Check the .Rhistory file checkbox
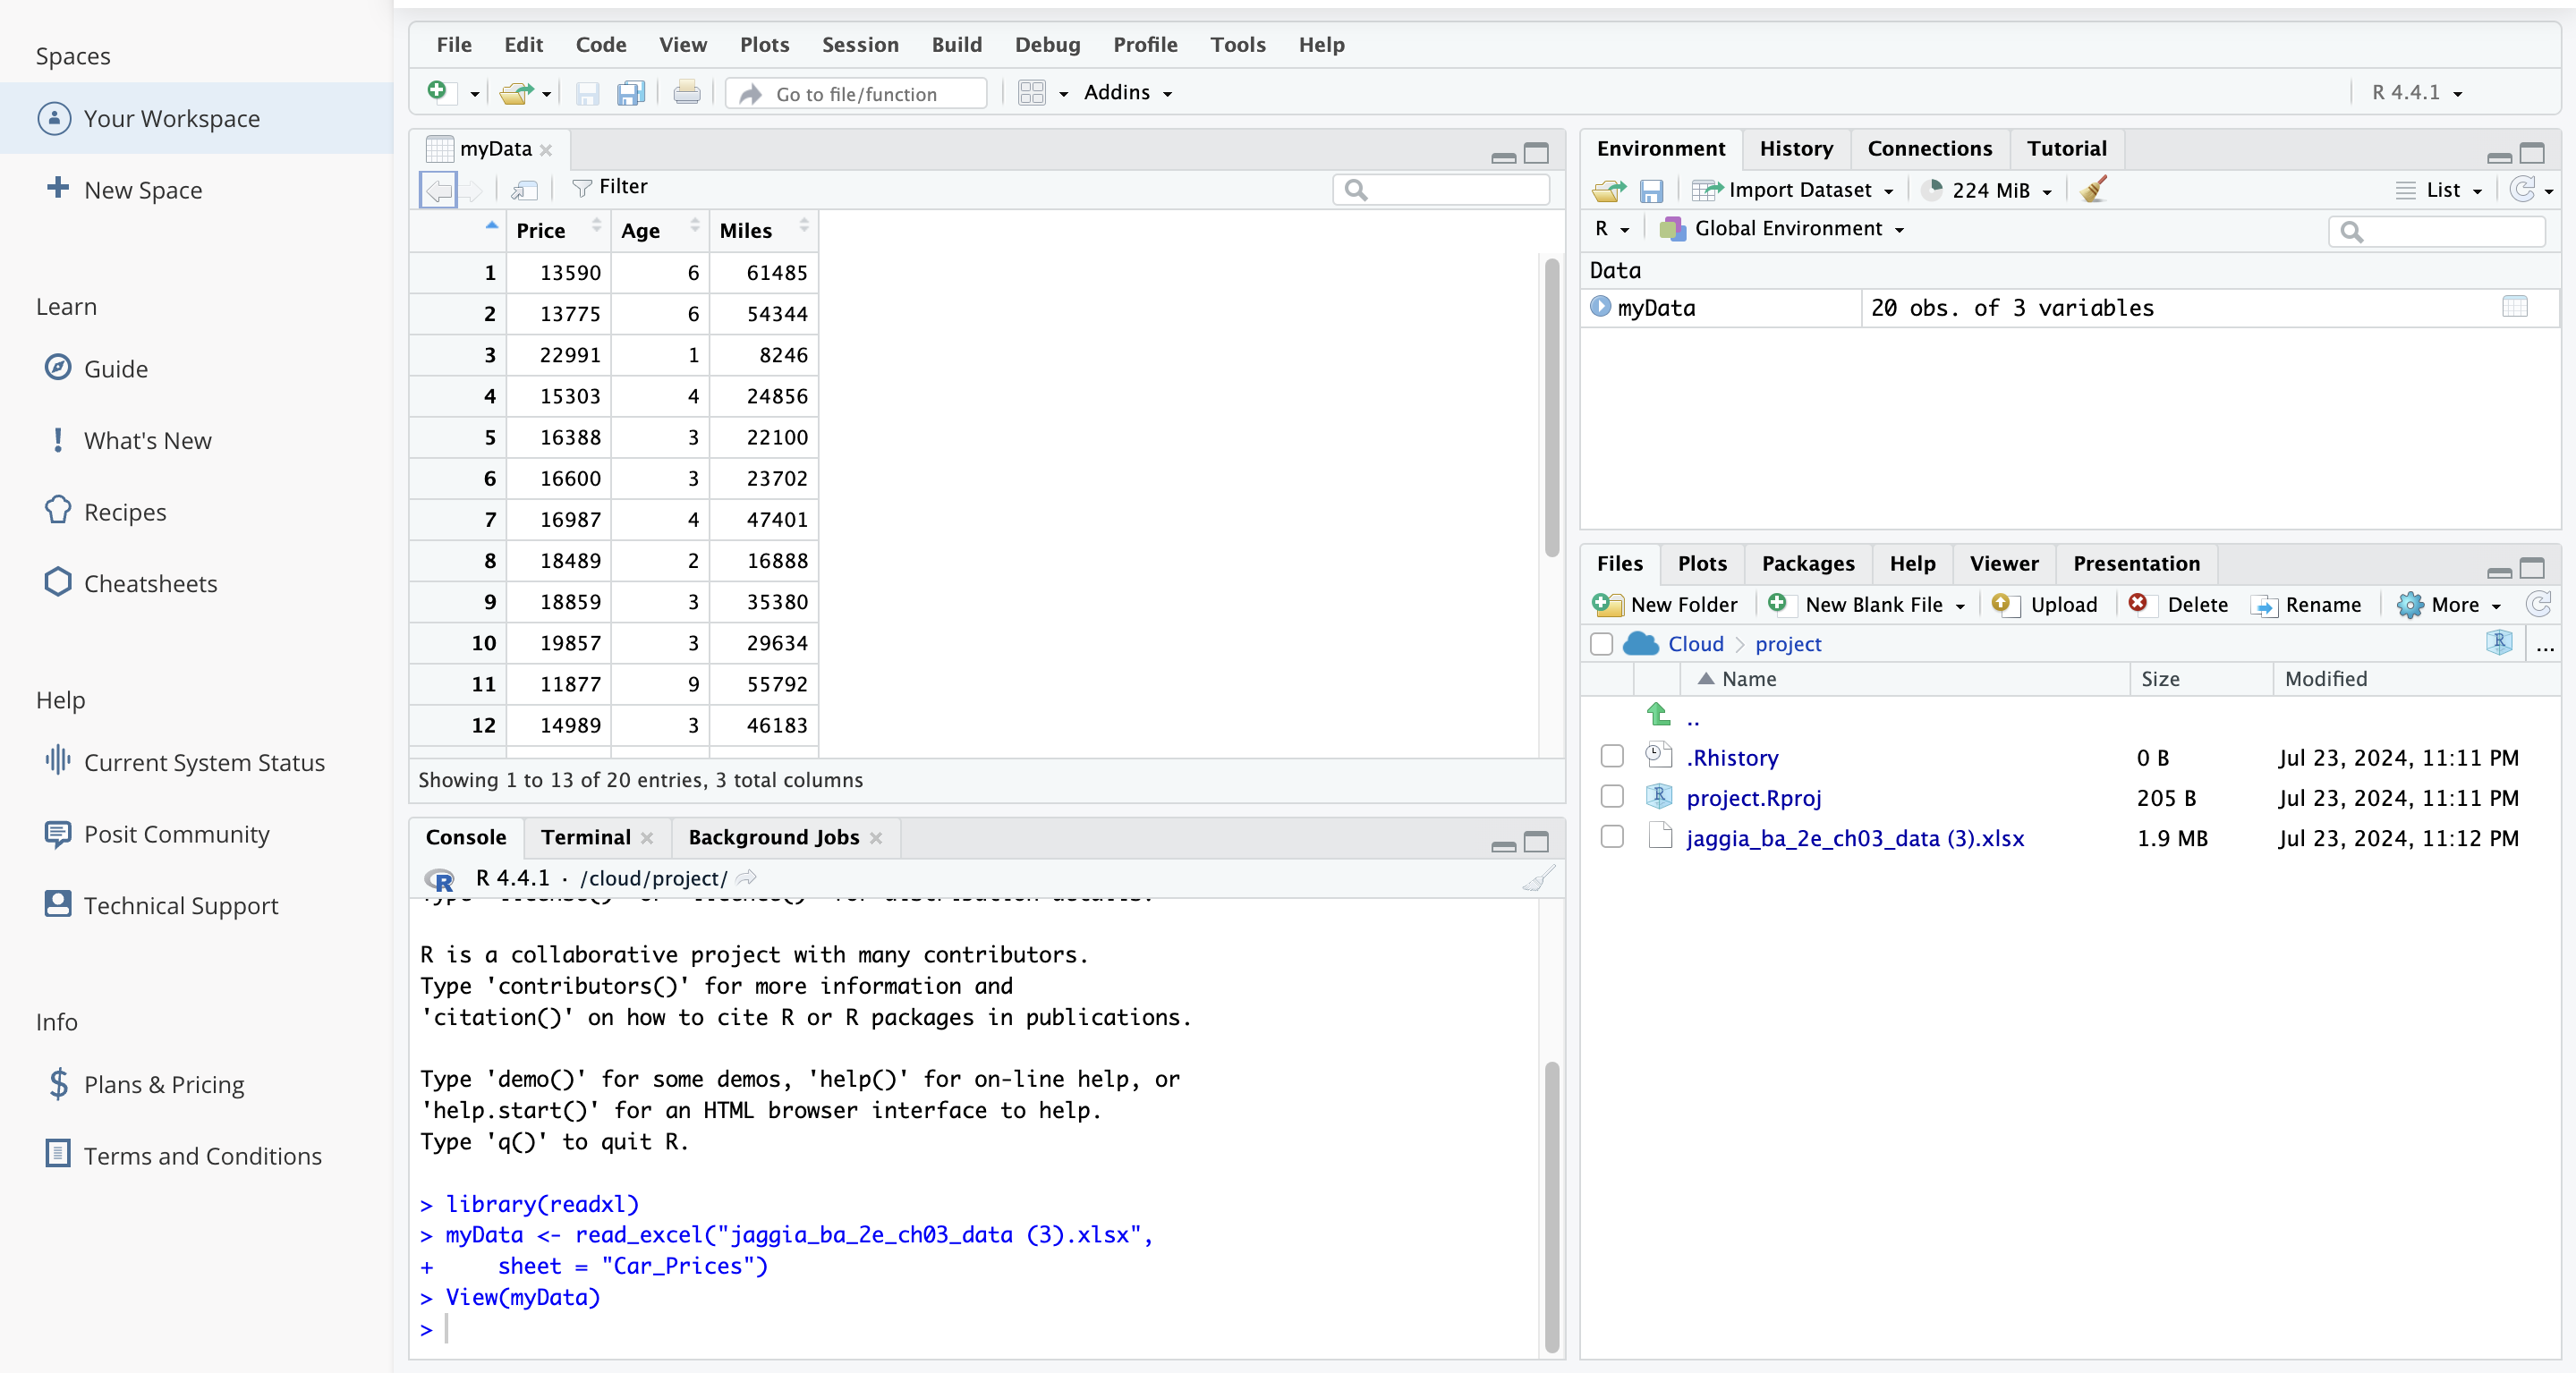 pos(1611,756)
